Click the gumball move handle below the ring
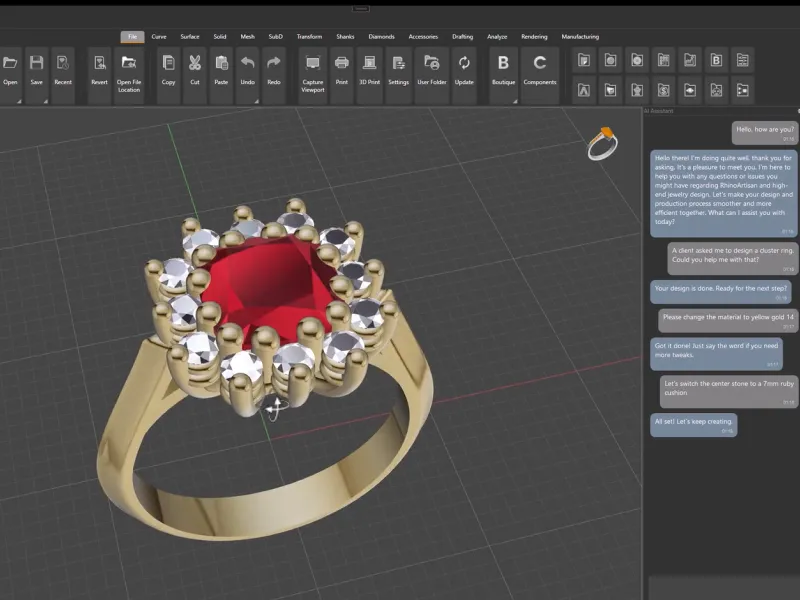Image resolution: width=800 pixels, height=600 pixels. click(x=274, y=409)
